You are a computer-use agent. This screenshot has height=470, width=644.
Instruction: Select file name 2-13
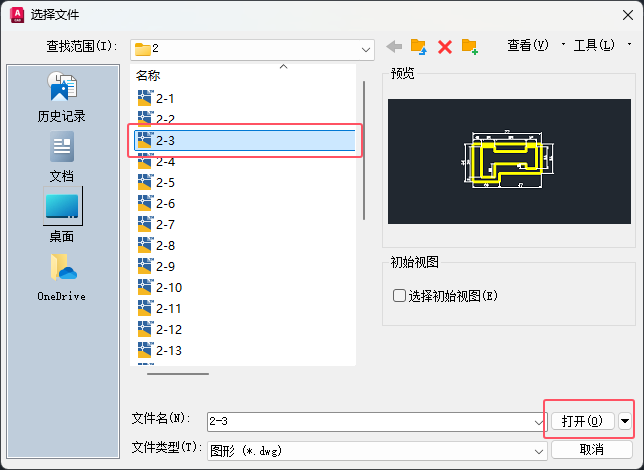[x=169, y=350]
